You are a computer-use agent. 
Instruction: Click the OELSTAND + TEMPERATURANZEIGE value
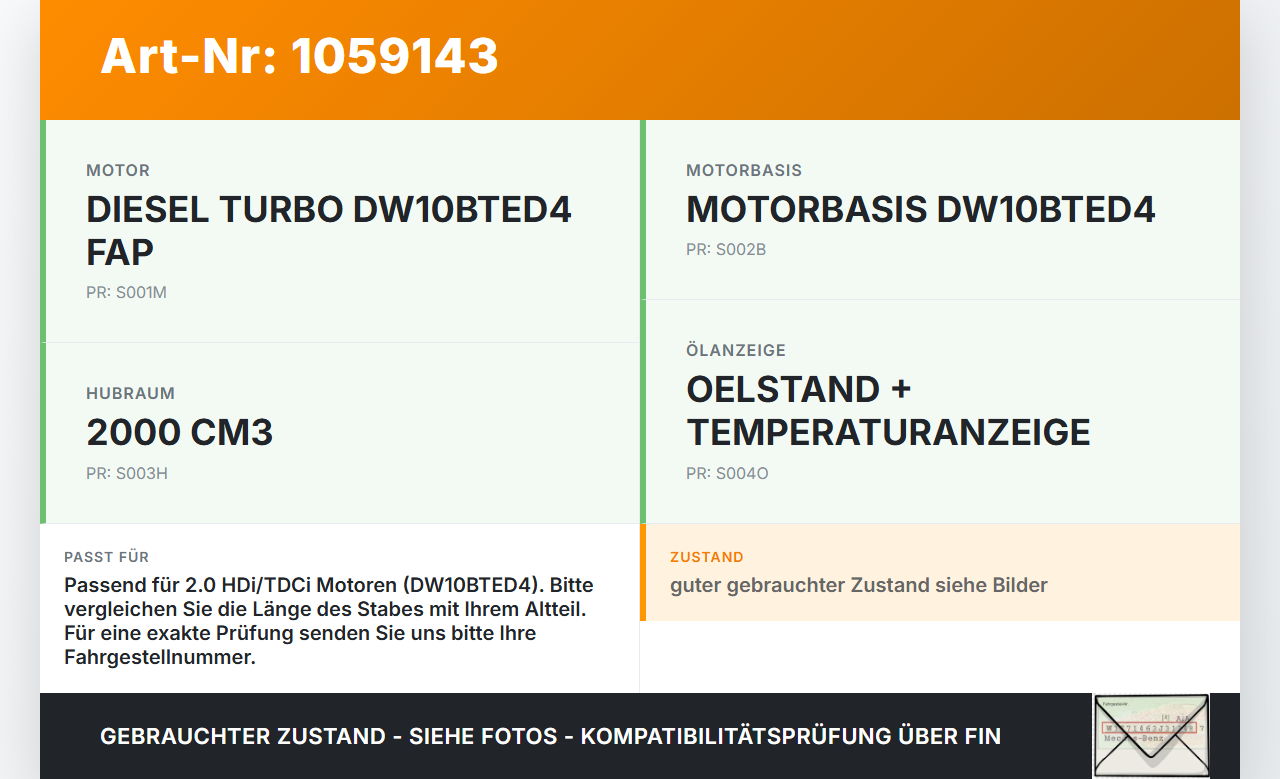(x=888, y=411)
